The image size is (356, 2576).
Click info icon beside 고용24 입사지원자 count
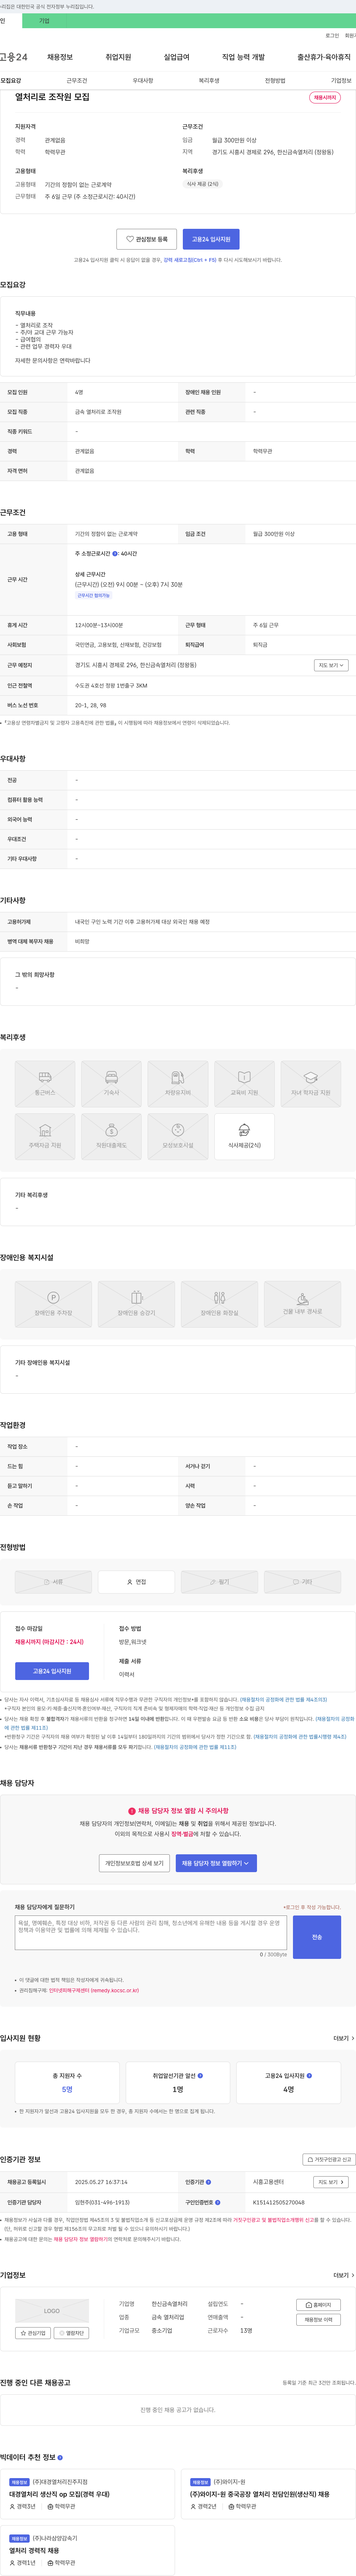pyautogui.click(x=308, y=2076)
